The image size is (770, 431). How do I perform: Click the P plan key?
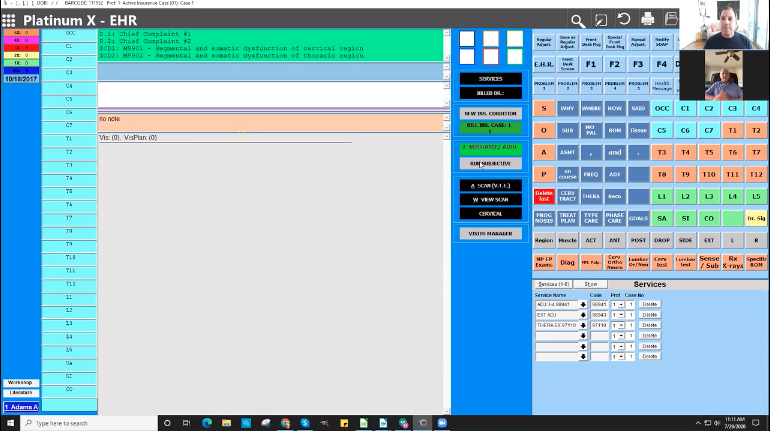544,174
